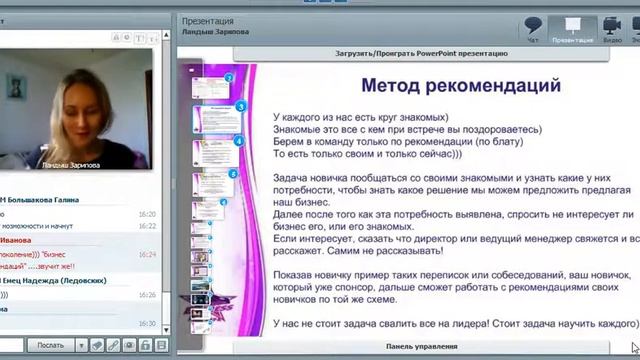Image resolution: width=640 pixels, height=360 pixels.
Task: Click the slide title Метод рекомендаций
Action: 461,85
